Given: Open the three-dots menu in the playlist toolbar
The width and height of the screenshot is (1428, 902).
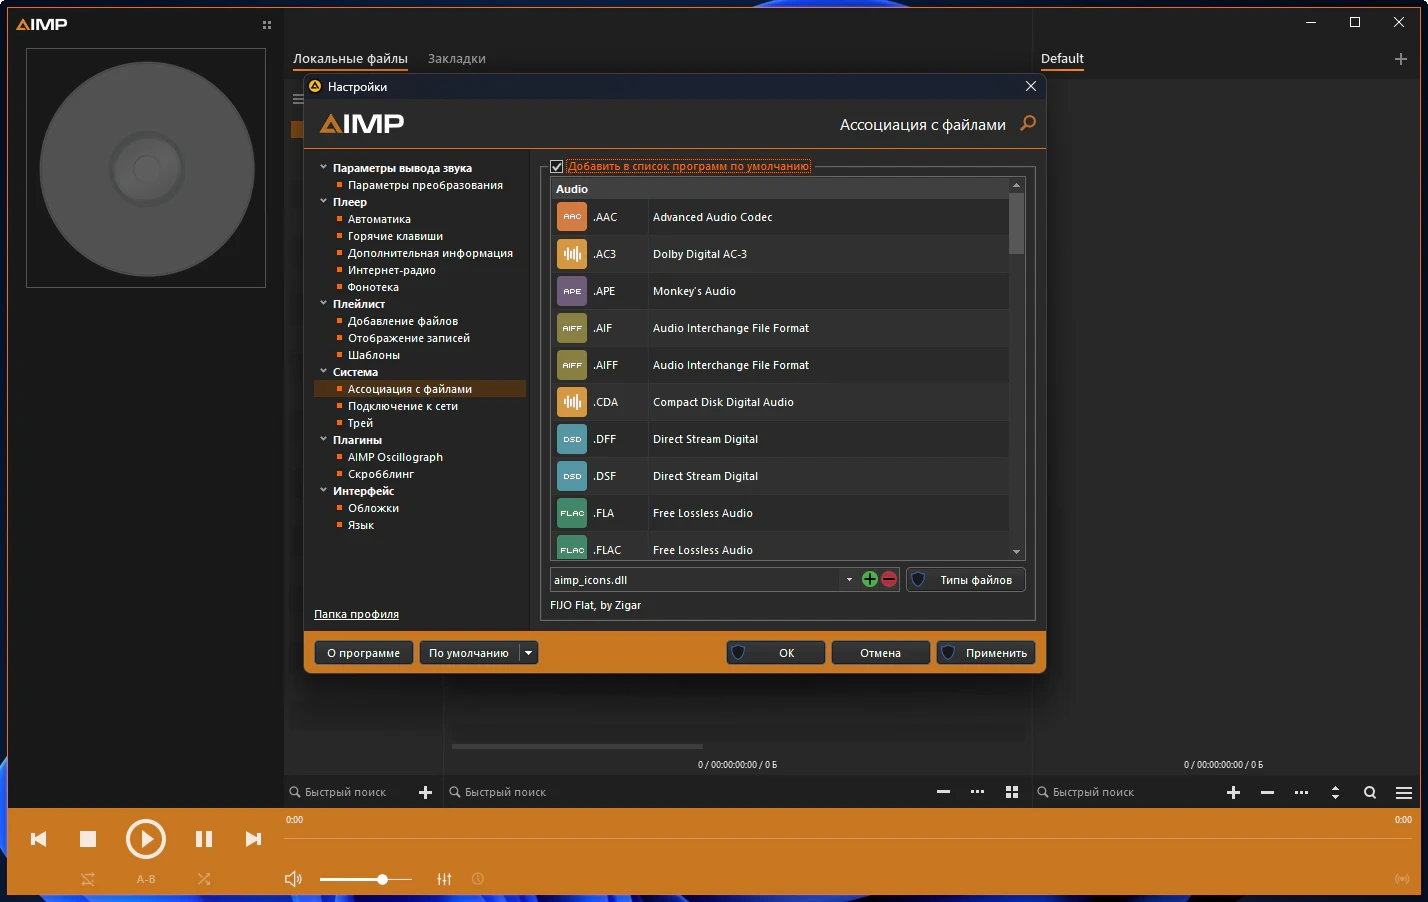Looking at the screenshot, I should tap(1301, 792).
